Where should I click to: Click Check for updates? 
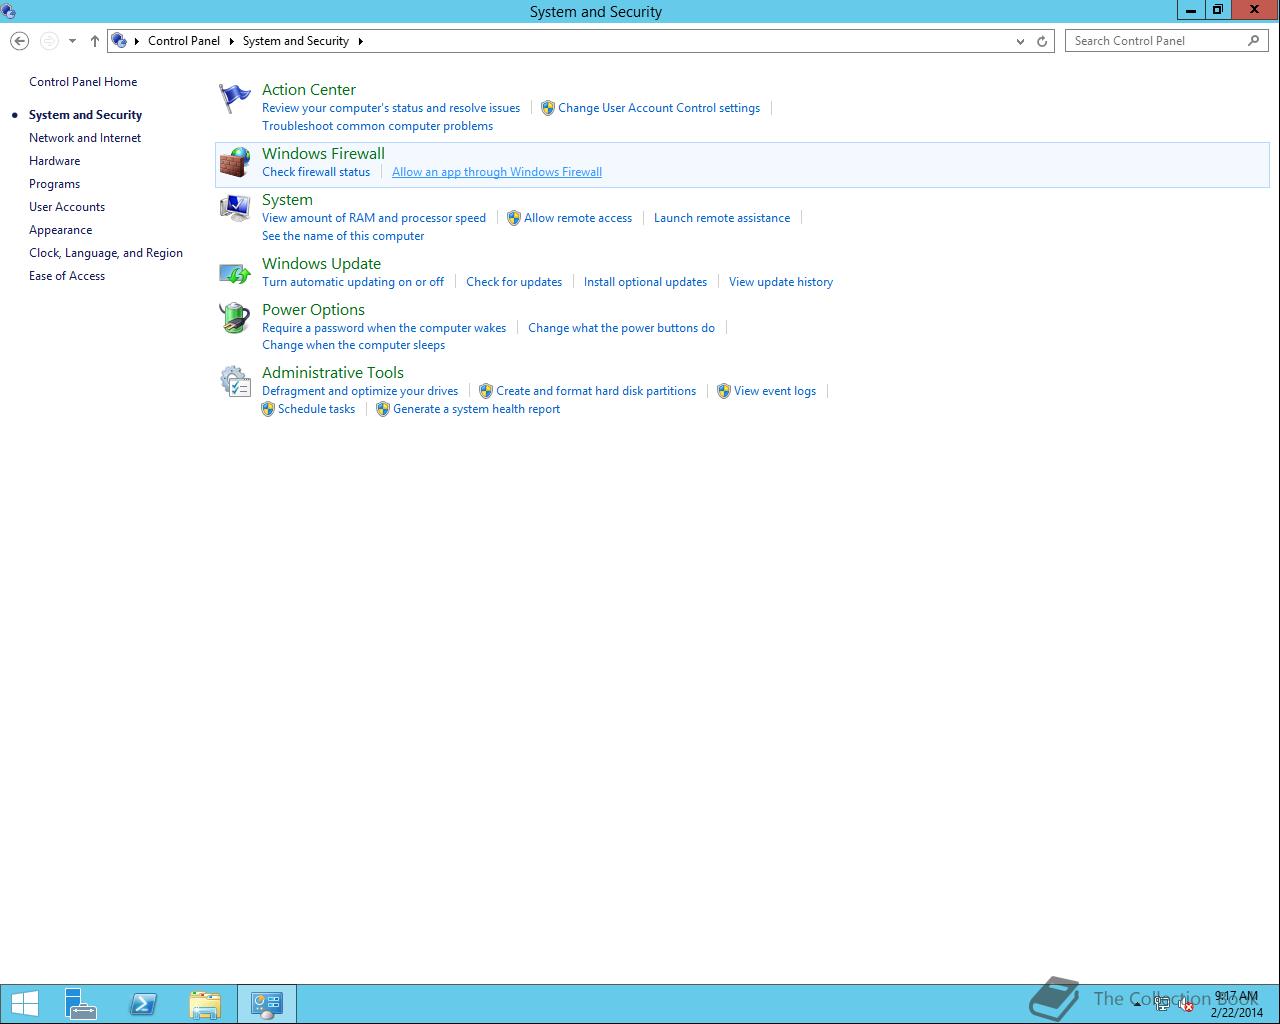514,282
